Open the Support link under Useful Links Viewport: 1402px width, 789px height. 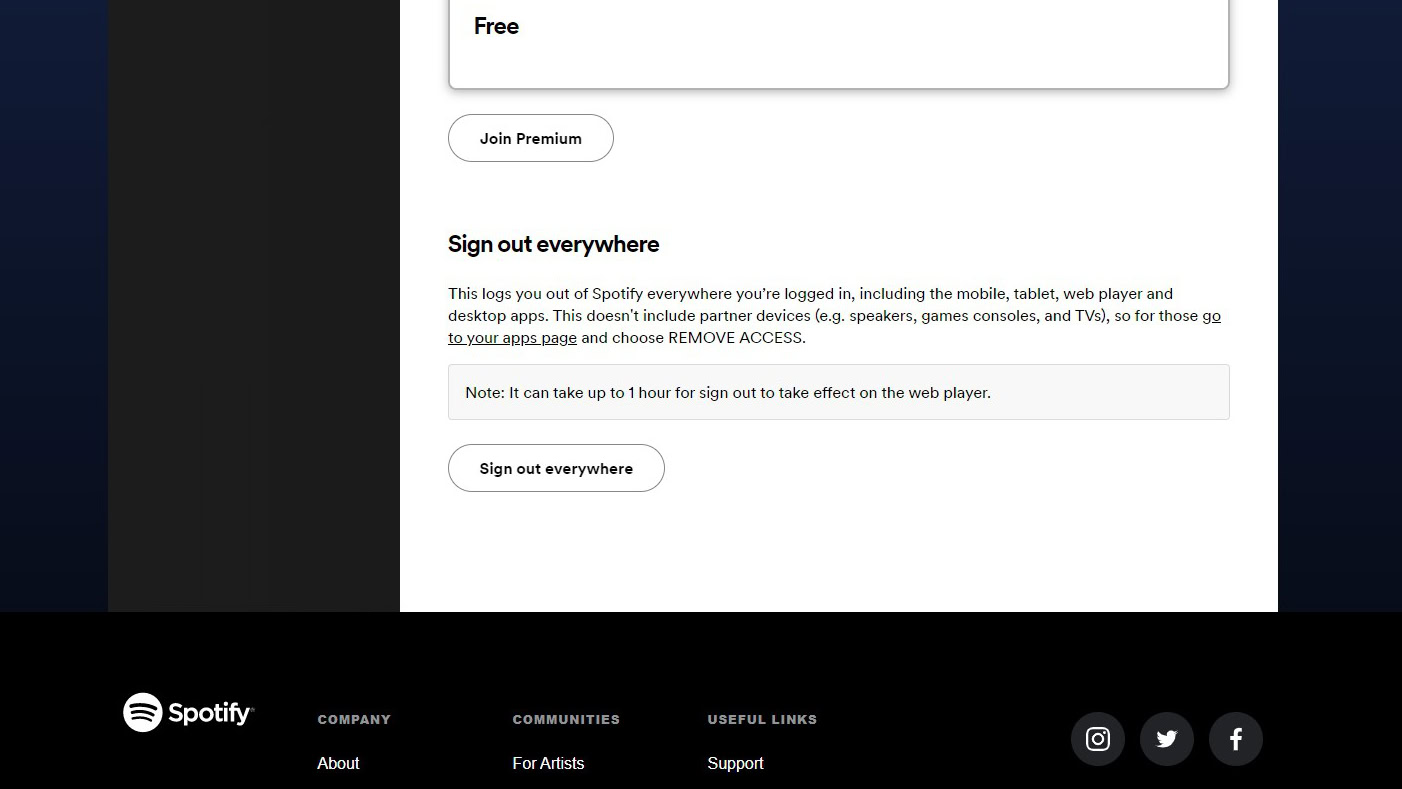(735, 763)
